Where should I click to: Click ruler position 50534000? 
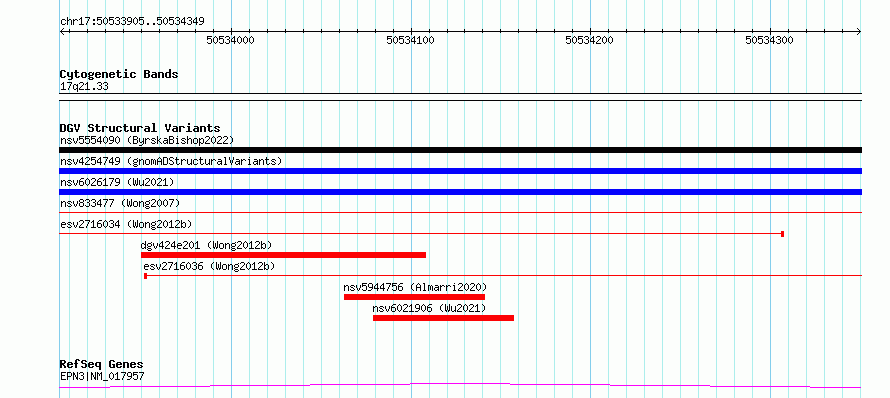pos(230,40)
